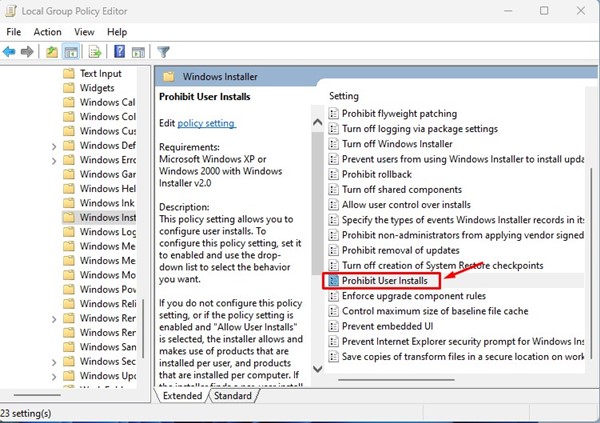The height and width of the screenshot is (423, 600).
Task: Select Windows Inst folder in tree
Action: pyautogui.click(x=99, y=217)
